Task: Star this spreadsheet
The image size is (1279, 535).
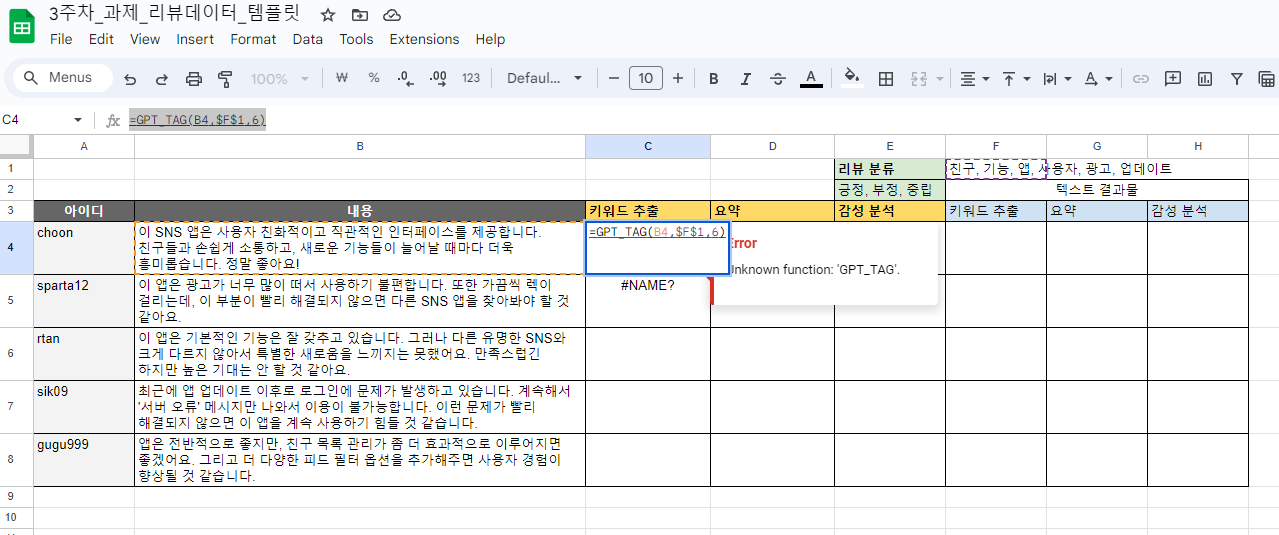Action: coord(328,15)
